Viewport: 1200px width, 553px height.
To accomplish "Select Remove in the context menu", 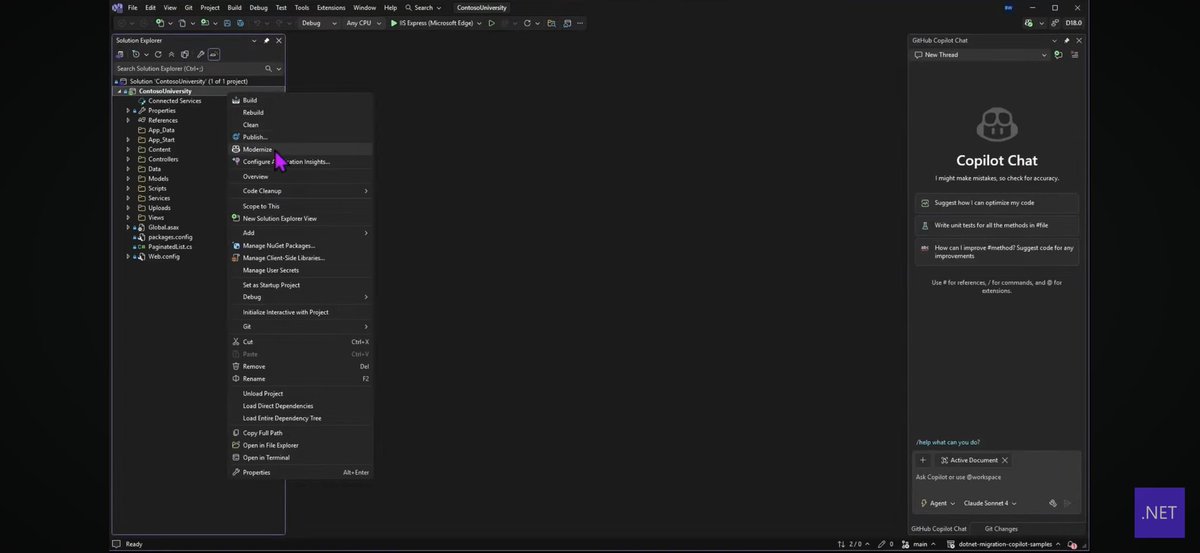I will coord(300,366).
